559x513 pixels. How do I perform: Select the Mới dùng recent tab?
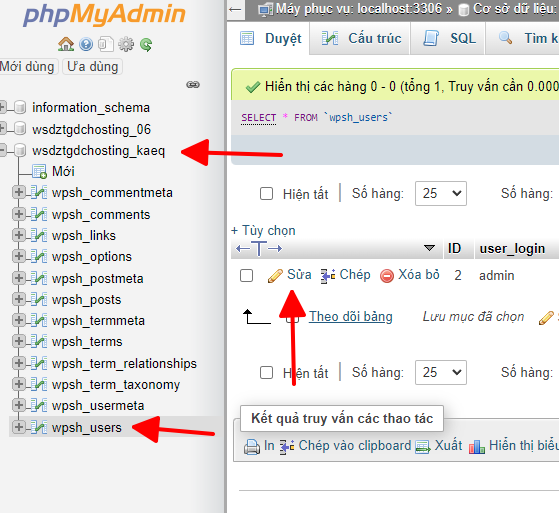pos(28,67)
